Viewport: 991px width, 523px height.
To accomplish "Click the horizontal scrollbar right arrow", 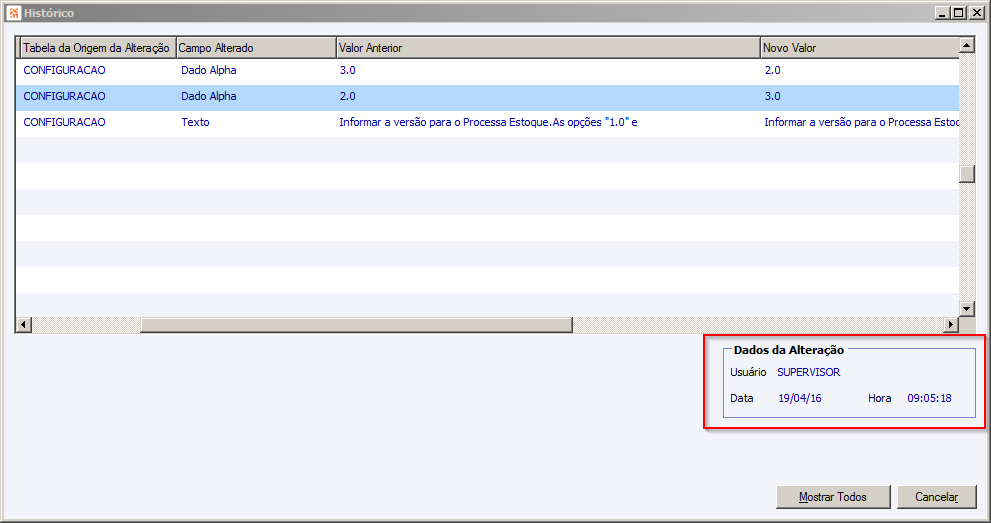I will pos(951,325).
